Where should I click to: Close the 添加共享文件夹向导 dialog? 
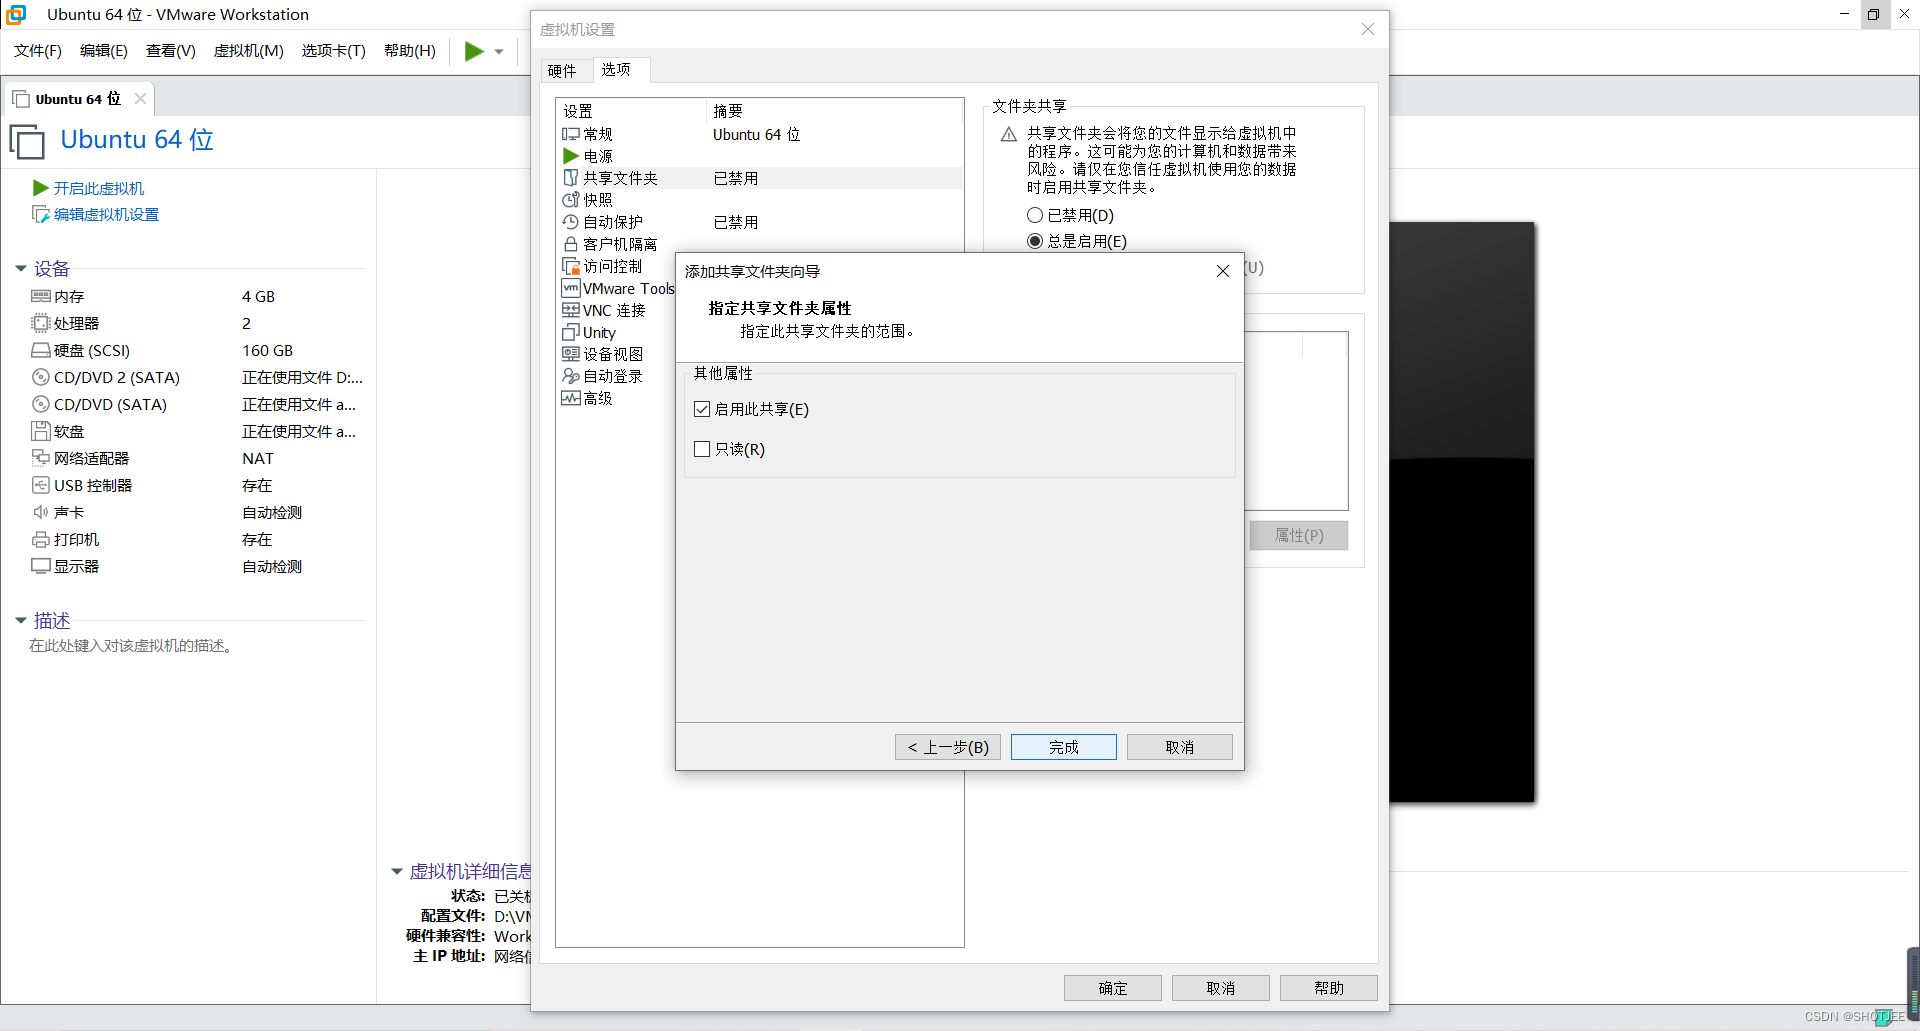coord(1222,271)
